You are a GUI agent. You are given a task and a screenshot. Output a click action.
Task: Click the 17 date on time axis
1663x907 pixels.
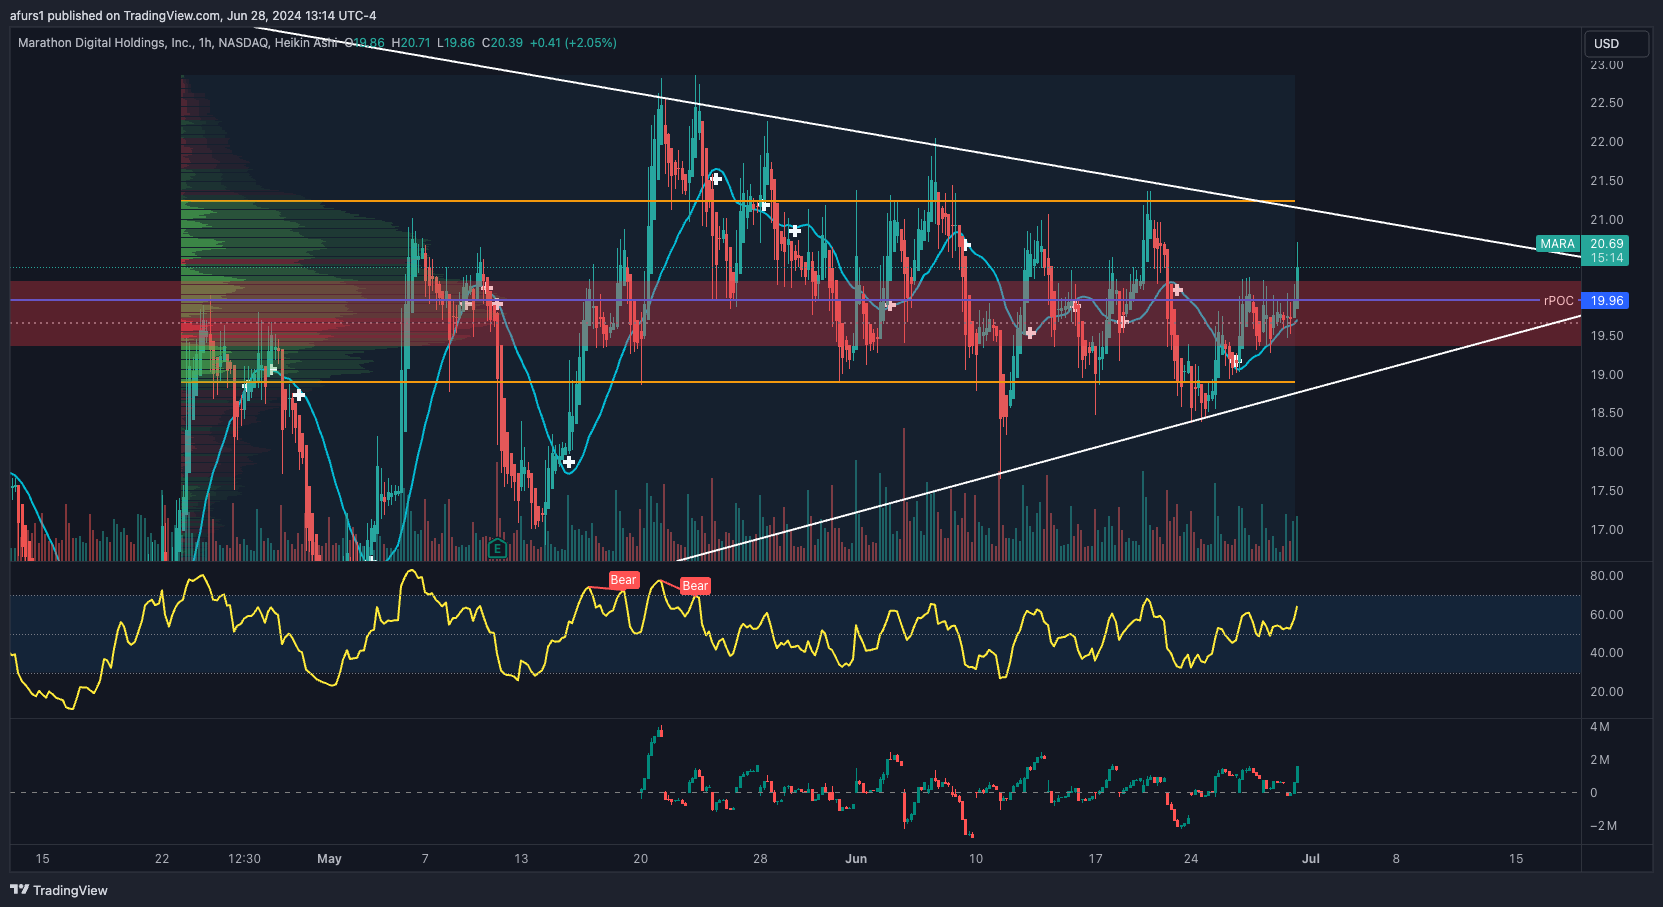click(1095, 859)
